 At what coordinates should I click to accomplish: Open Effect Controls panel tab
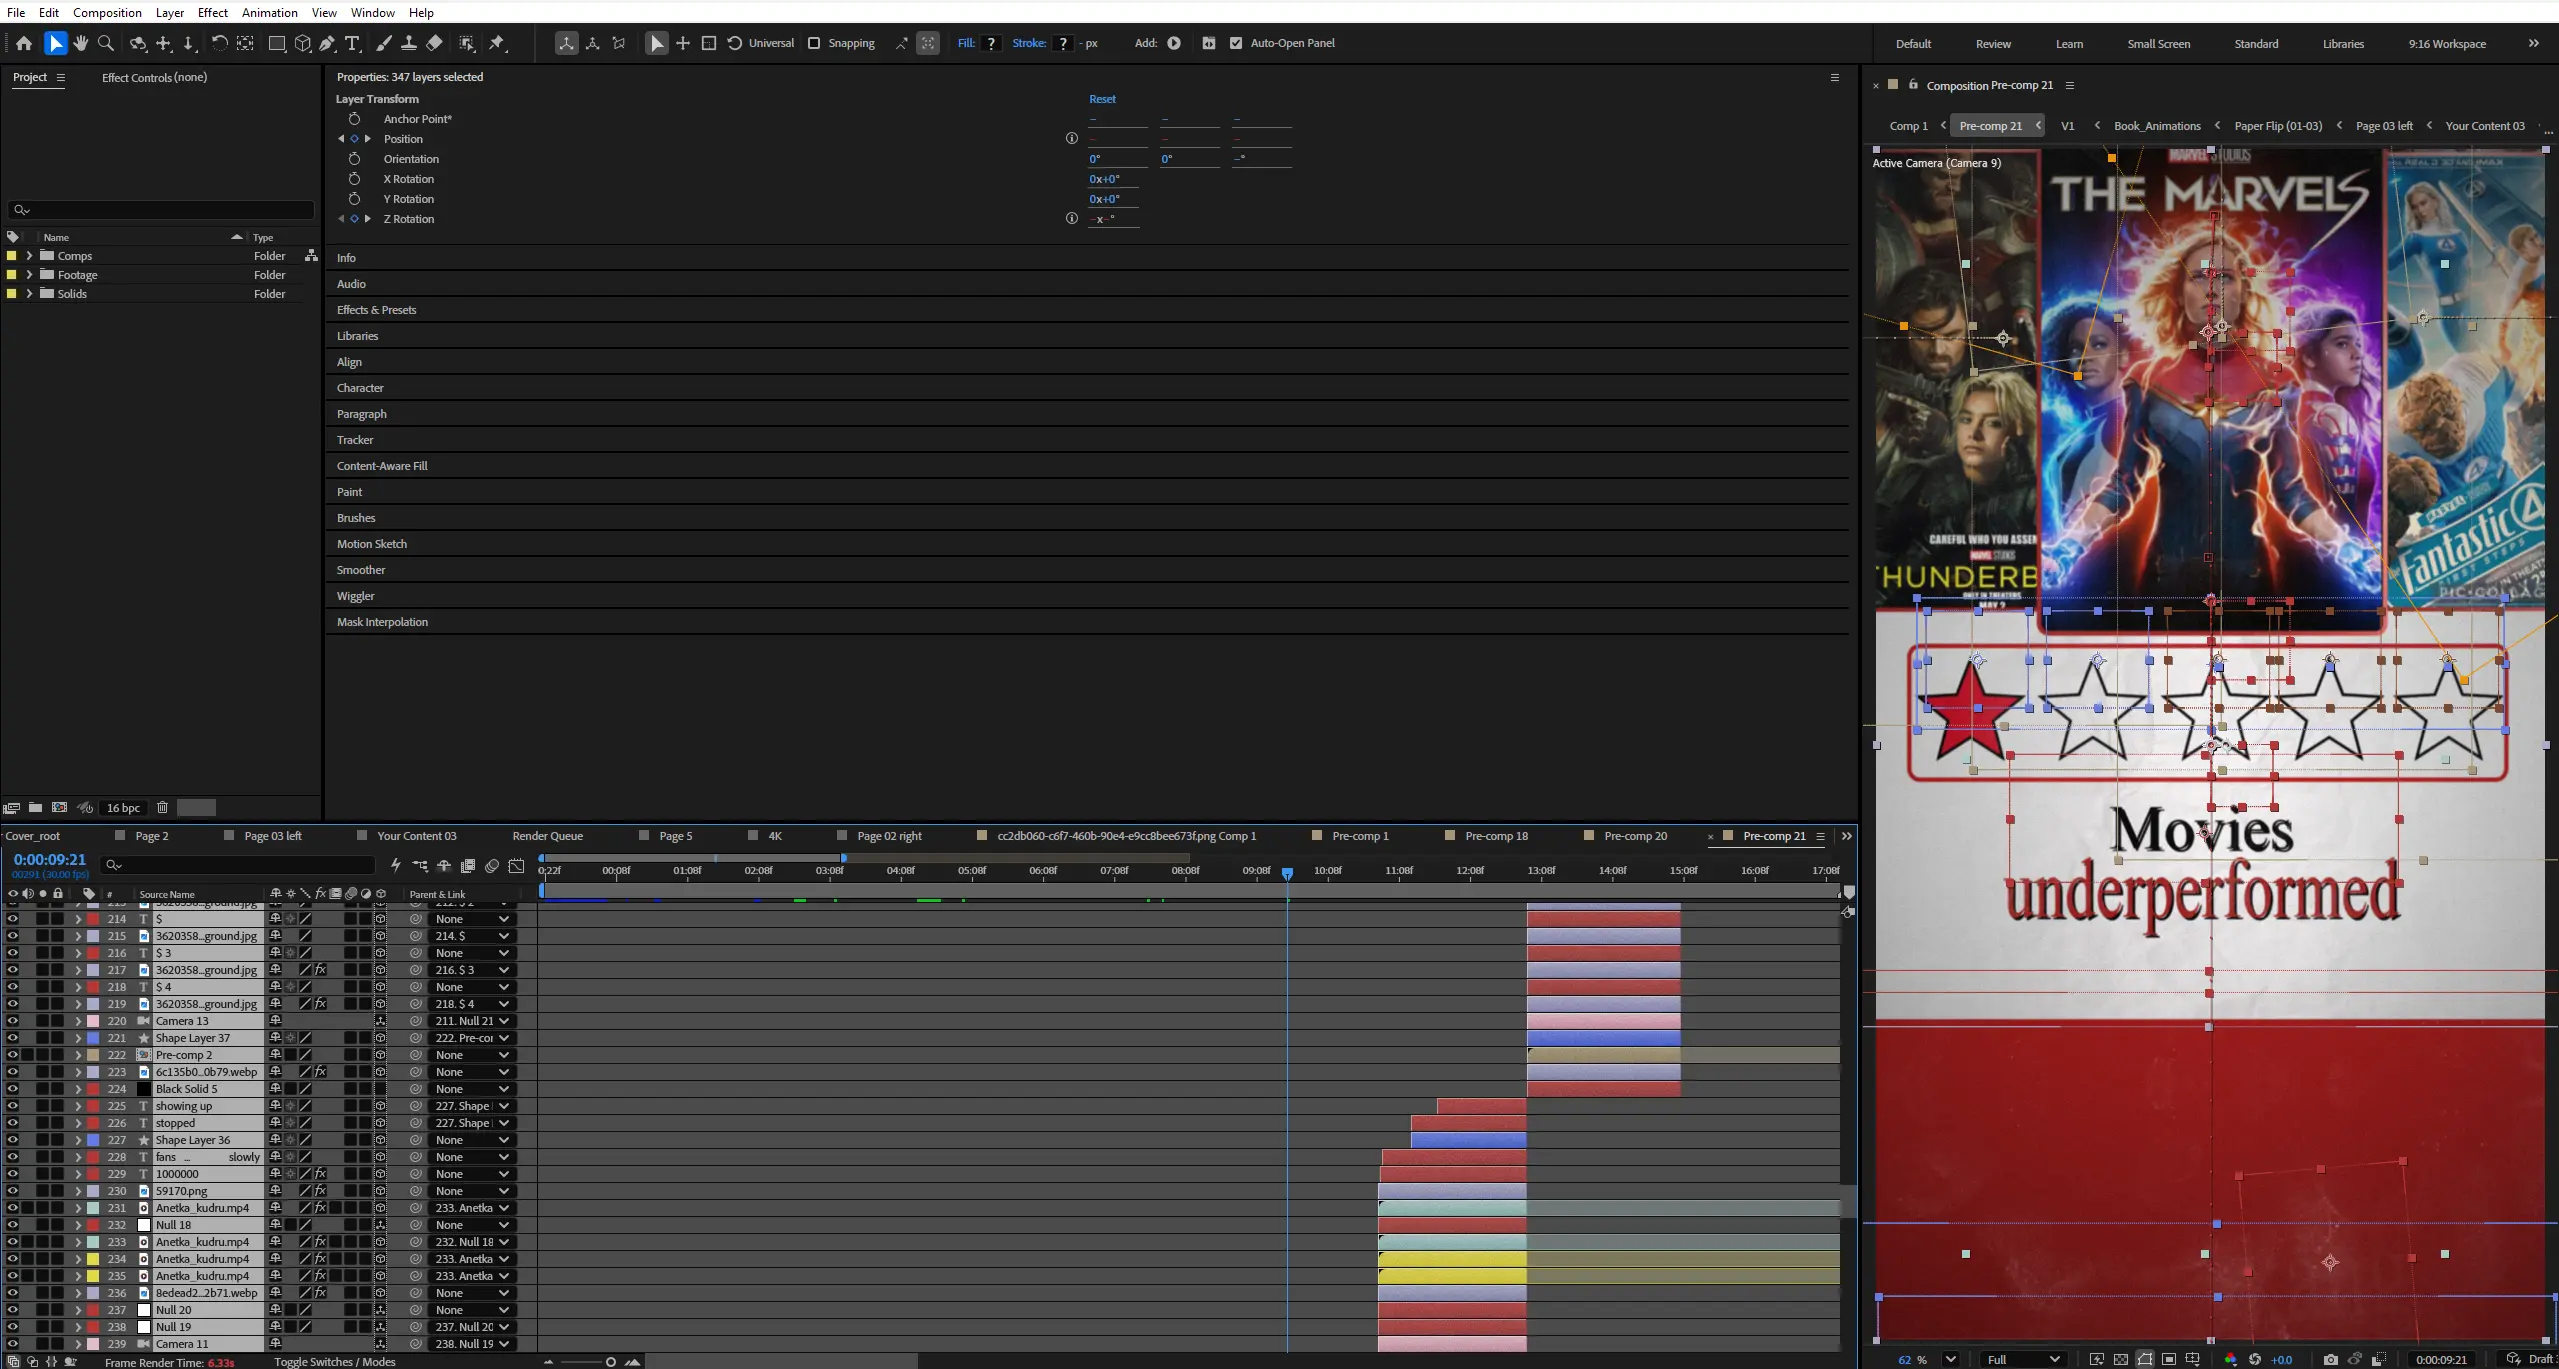click(x=154, y=77)
